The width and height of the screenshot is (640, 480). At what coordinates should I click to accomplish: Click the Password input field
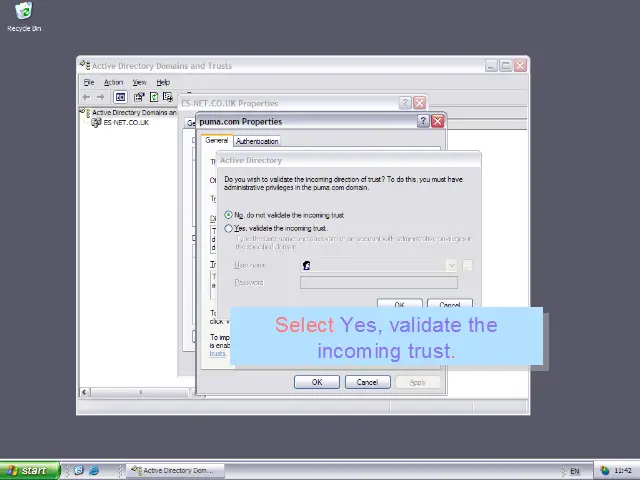(x=379, y=282)
